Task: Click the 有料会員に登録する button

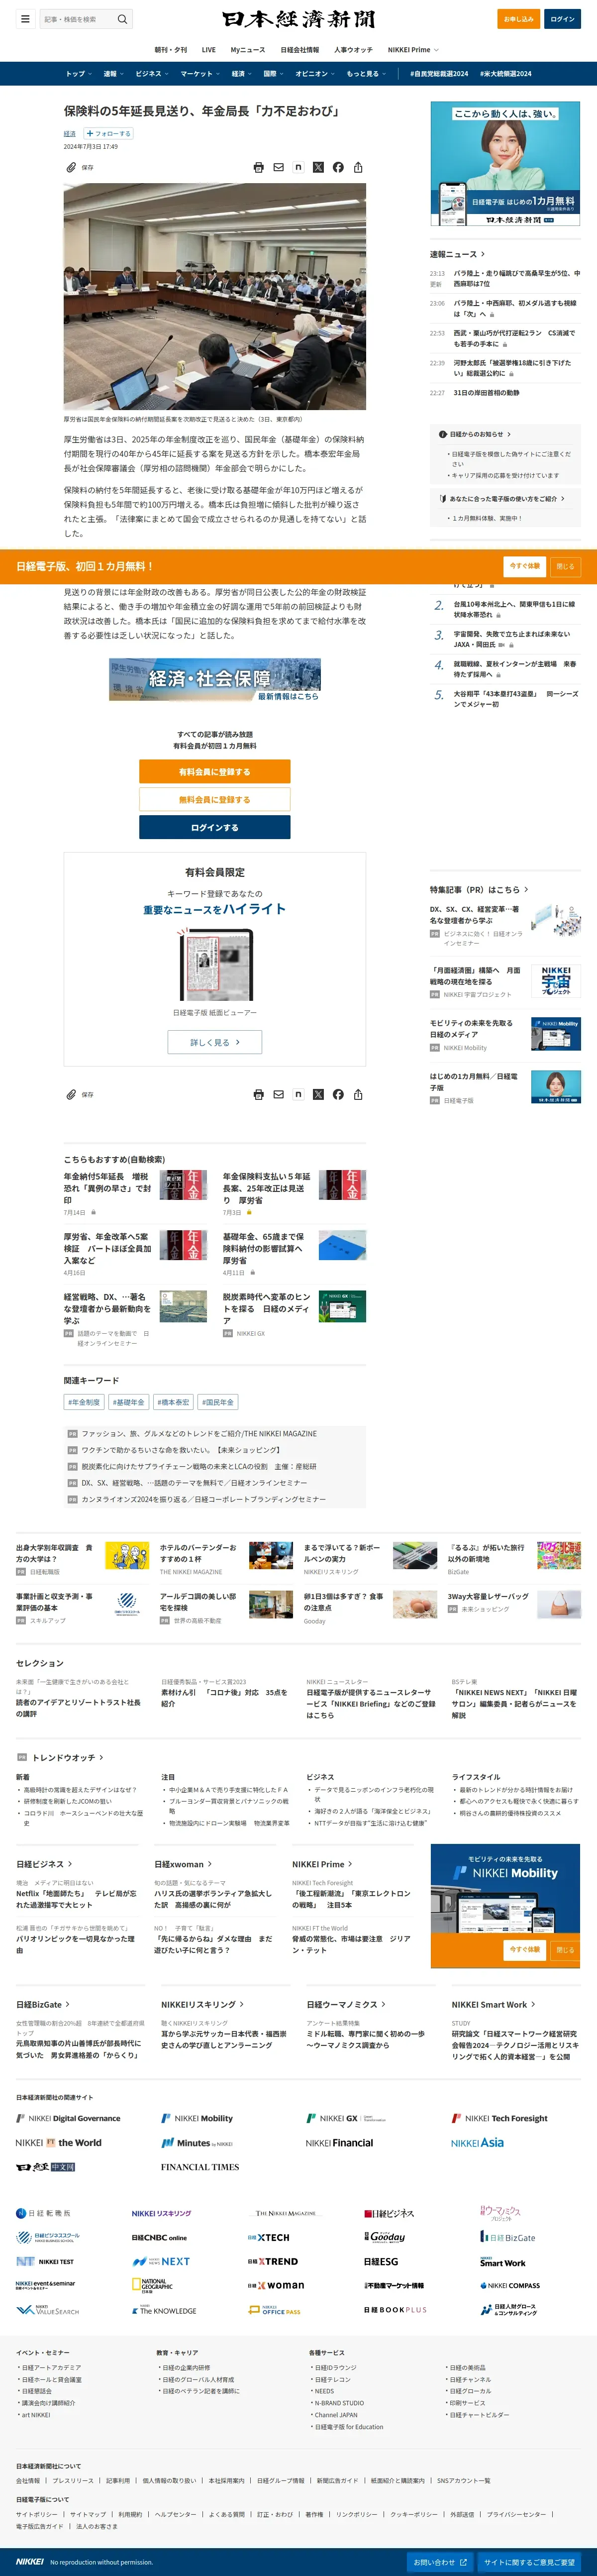Action: pos(215,772)
